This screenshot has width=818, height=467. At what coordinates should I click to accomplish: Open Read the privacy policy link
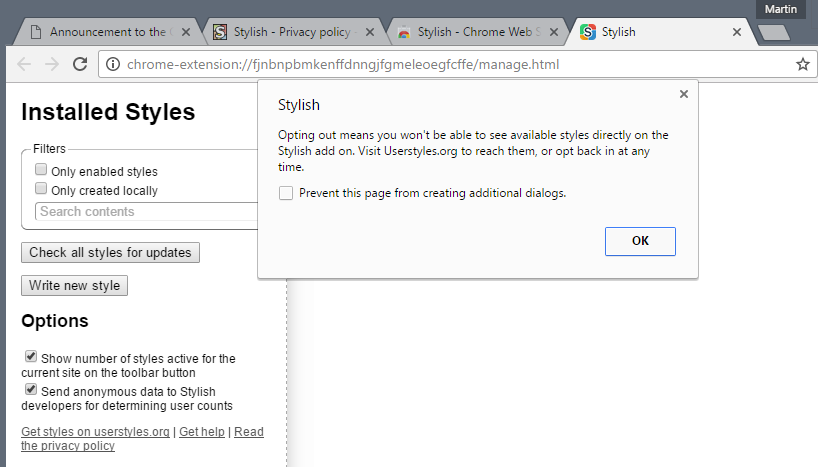[142, 439]
